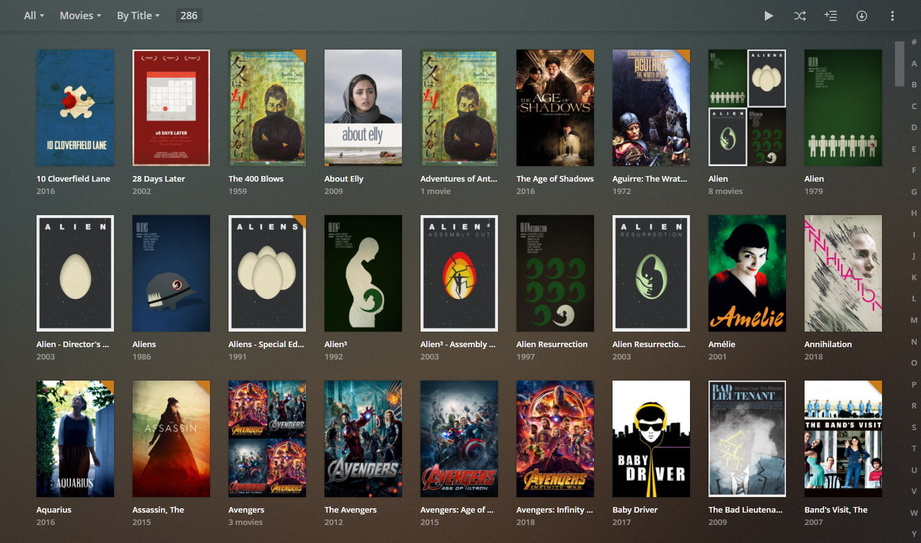This screenshot has width=921, height=543.
Task: Open the Aguirre: The Wrath poster
Action: pyautogui.click(x=651, y=108)
